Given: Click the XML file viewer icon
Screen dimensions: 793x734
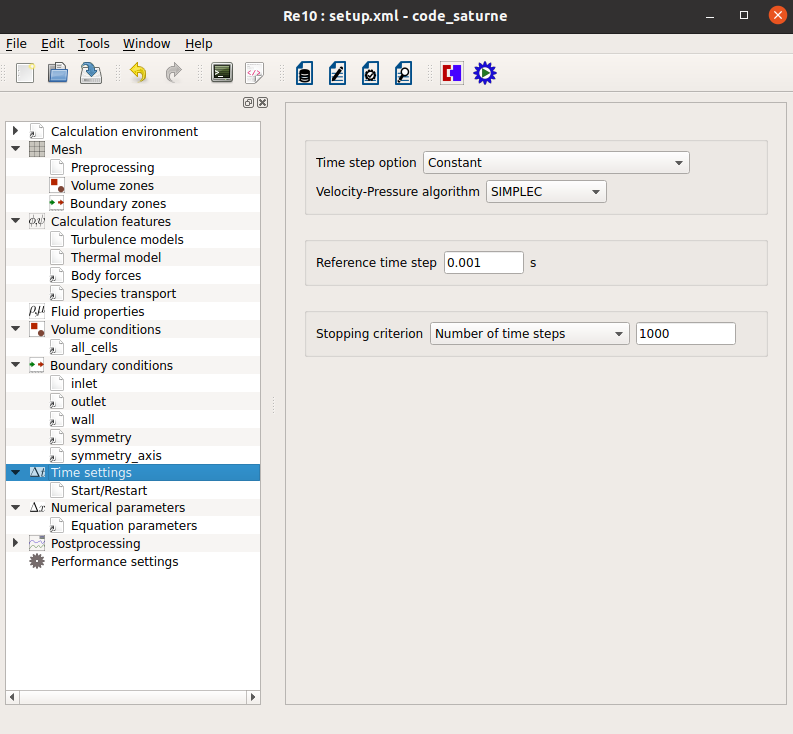Looking at the screenshot, I should pyautogui.click(x=255, y=73).
